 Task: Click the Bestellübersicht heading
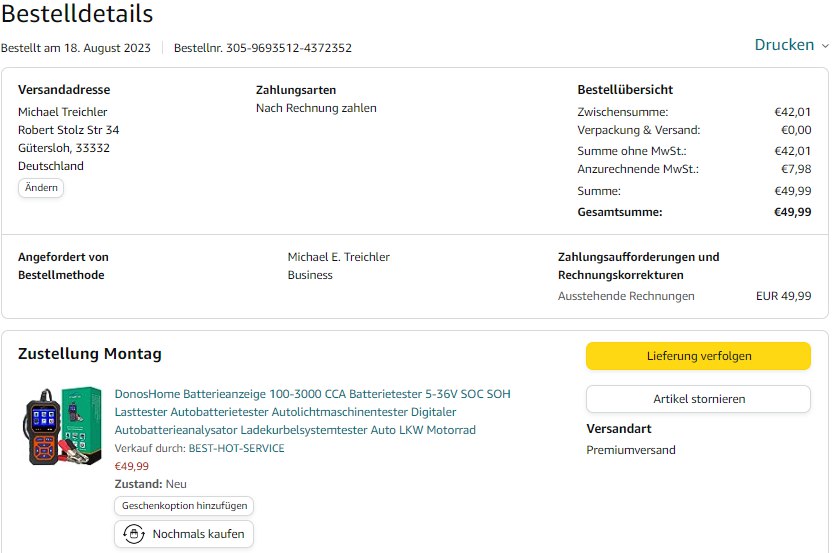point(625,90)
